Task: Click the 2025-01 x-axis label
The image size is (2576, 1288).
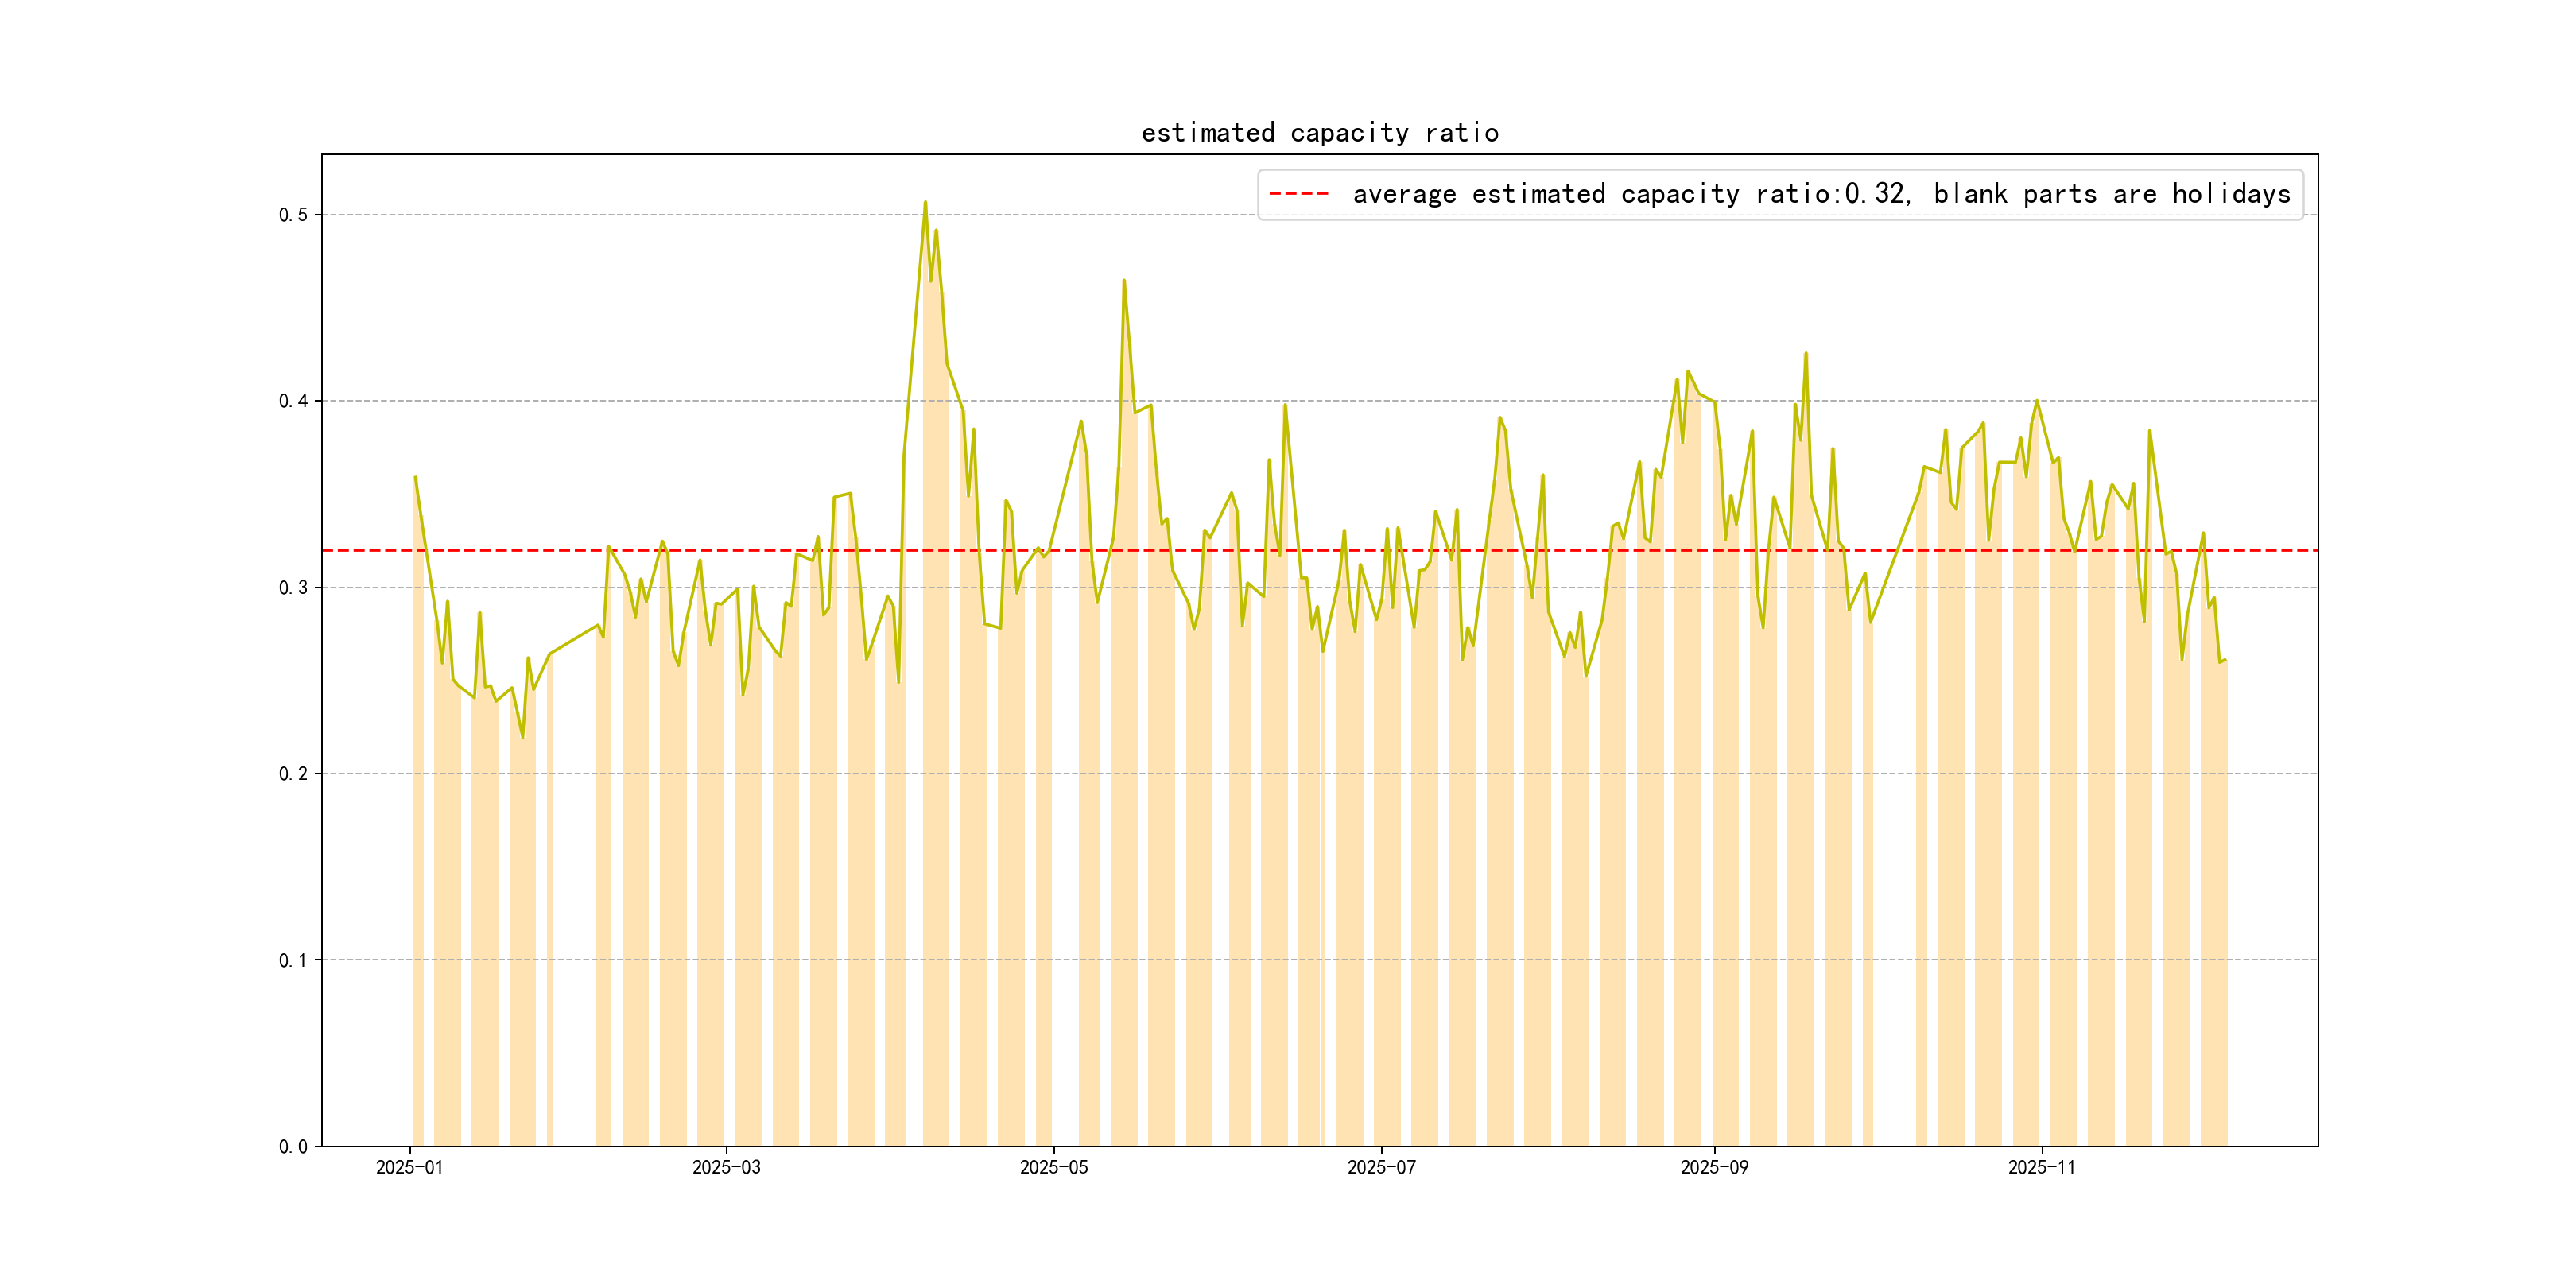Action: click(x=409, y=1167)
